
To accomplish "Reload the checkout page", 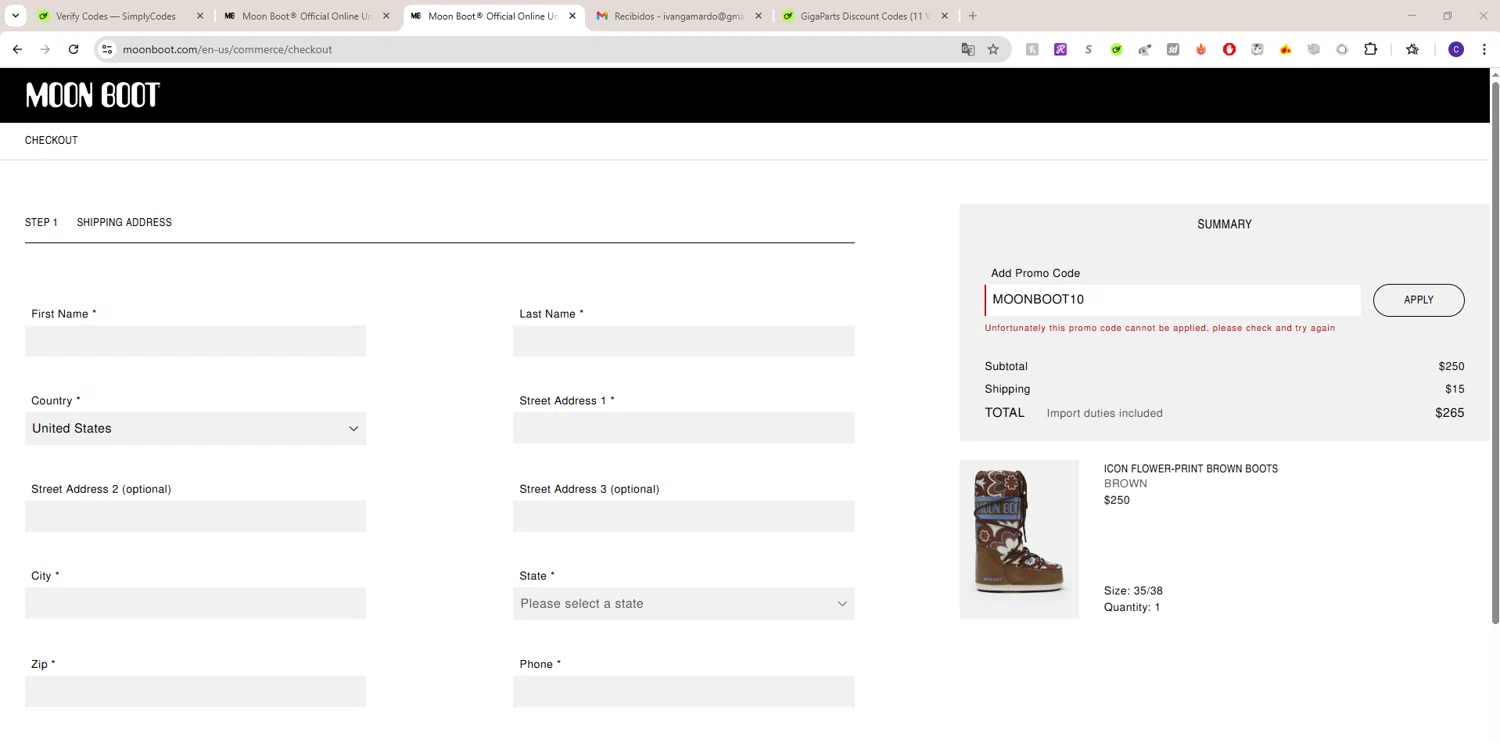I will coord(73,49).
